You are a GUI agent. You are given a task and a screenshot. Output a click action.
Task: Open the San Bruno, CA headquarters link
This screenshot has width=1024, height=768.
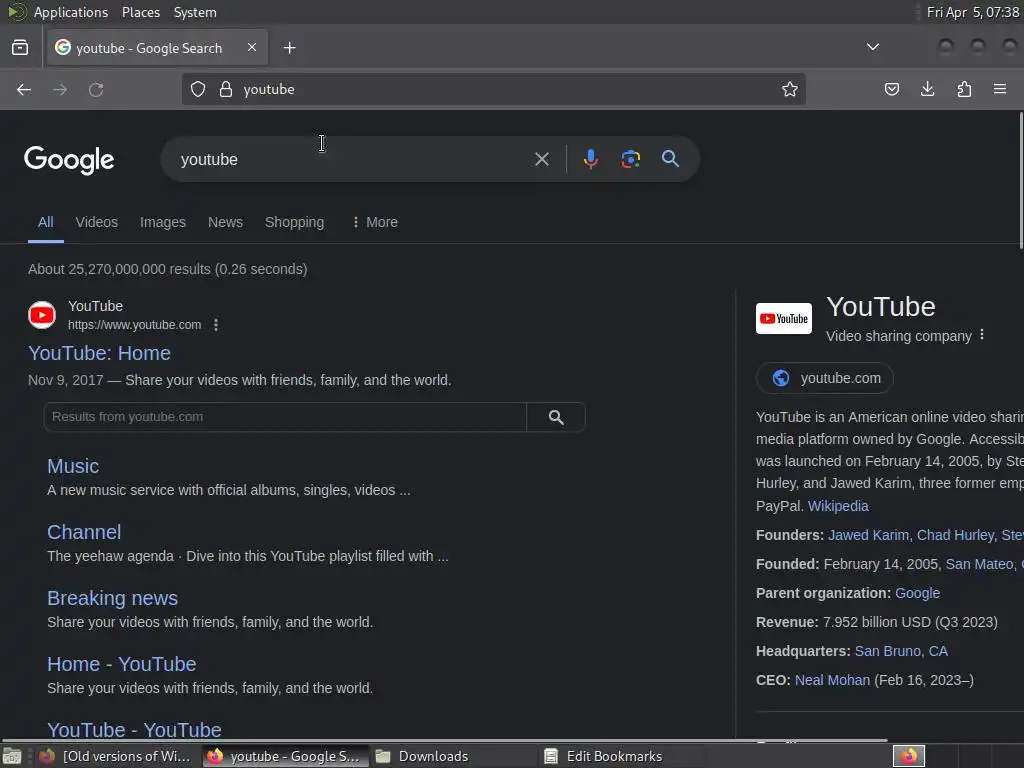coord(901,651)
